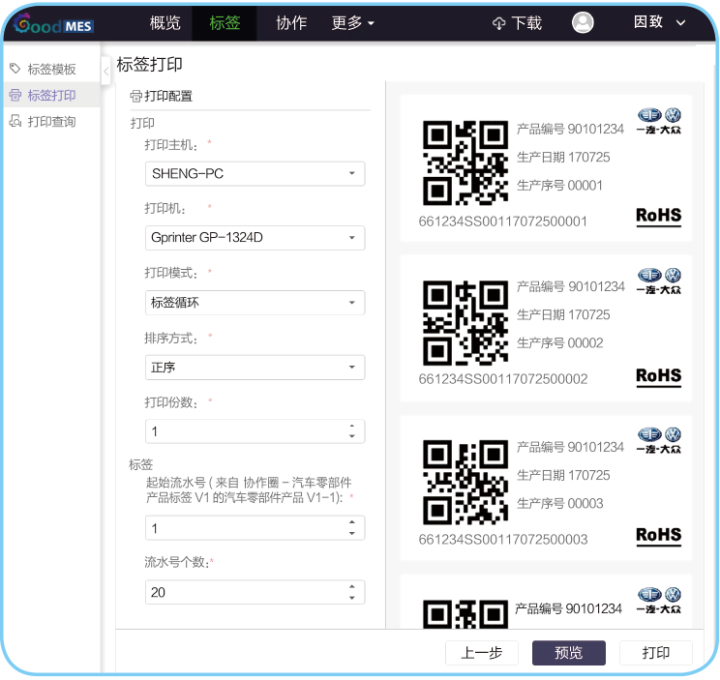
Task: Click the 打印 print button
Action: point(656,652)
